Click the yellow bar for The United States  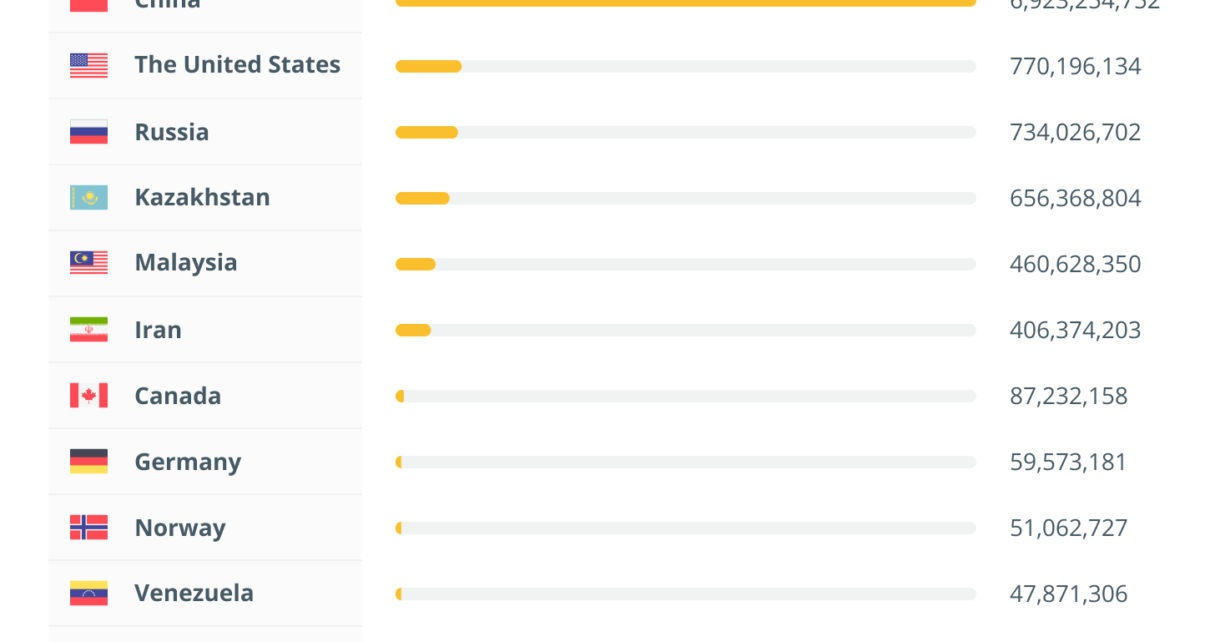(428, 66)
